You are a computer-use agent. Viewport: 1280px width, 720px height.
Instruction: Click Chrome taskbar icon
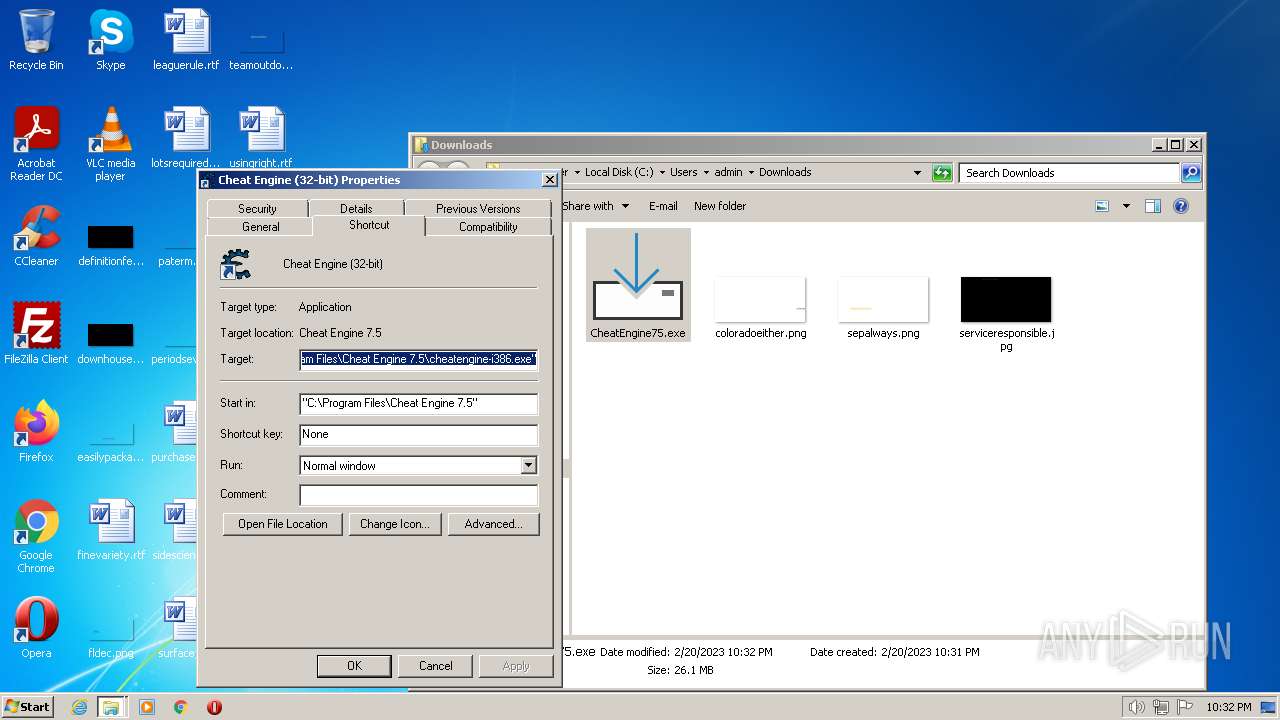click(x=181, y=707)
